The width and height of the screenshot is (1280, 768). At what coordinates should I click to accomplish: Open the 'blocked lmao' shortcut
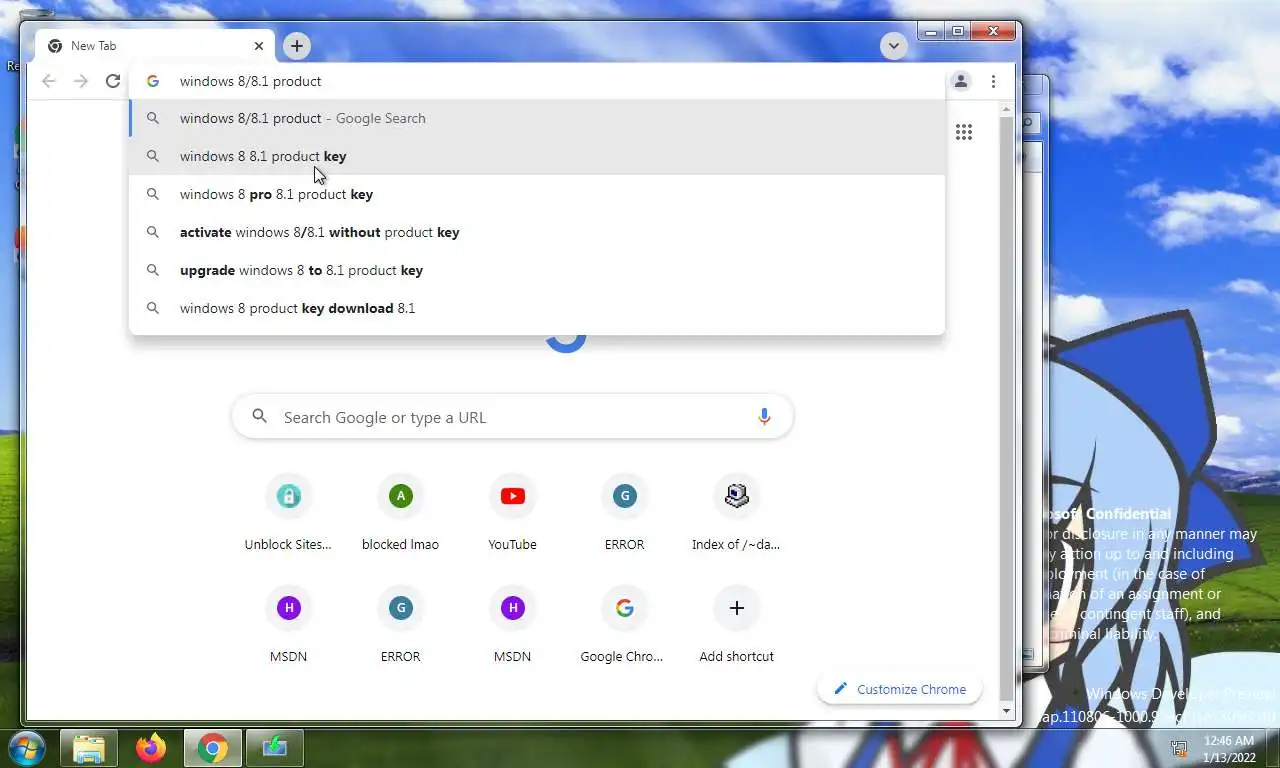tap(400, 512)
